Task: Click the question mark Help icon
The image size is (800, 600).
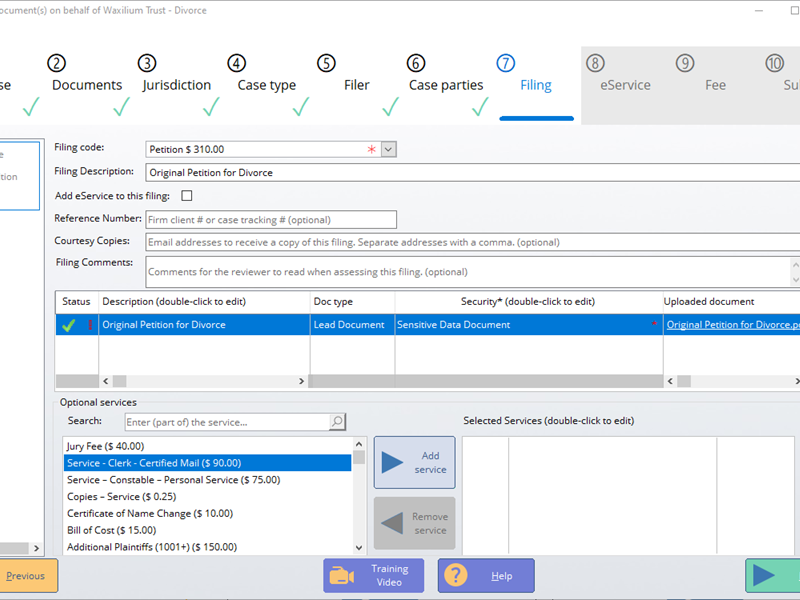Action: [456, 576]
